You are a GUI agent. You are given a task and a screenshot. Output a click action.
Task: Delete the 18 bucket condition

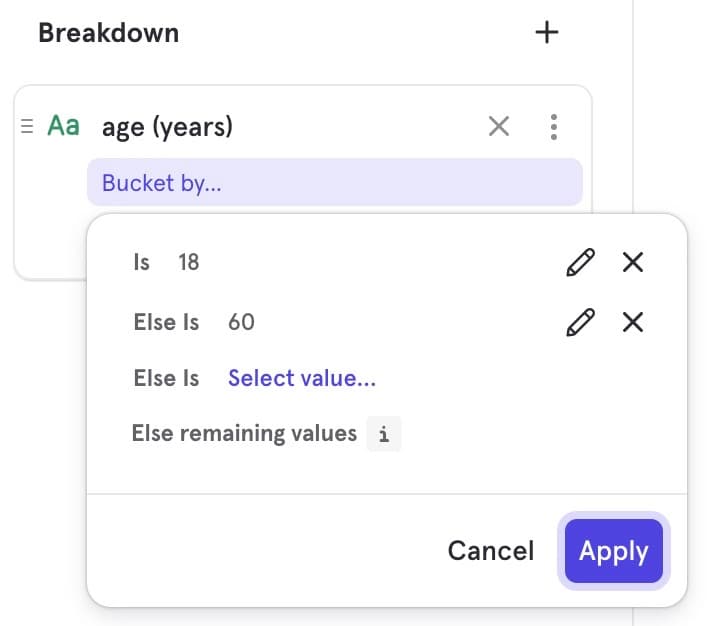[x=633, y=263]
